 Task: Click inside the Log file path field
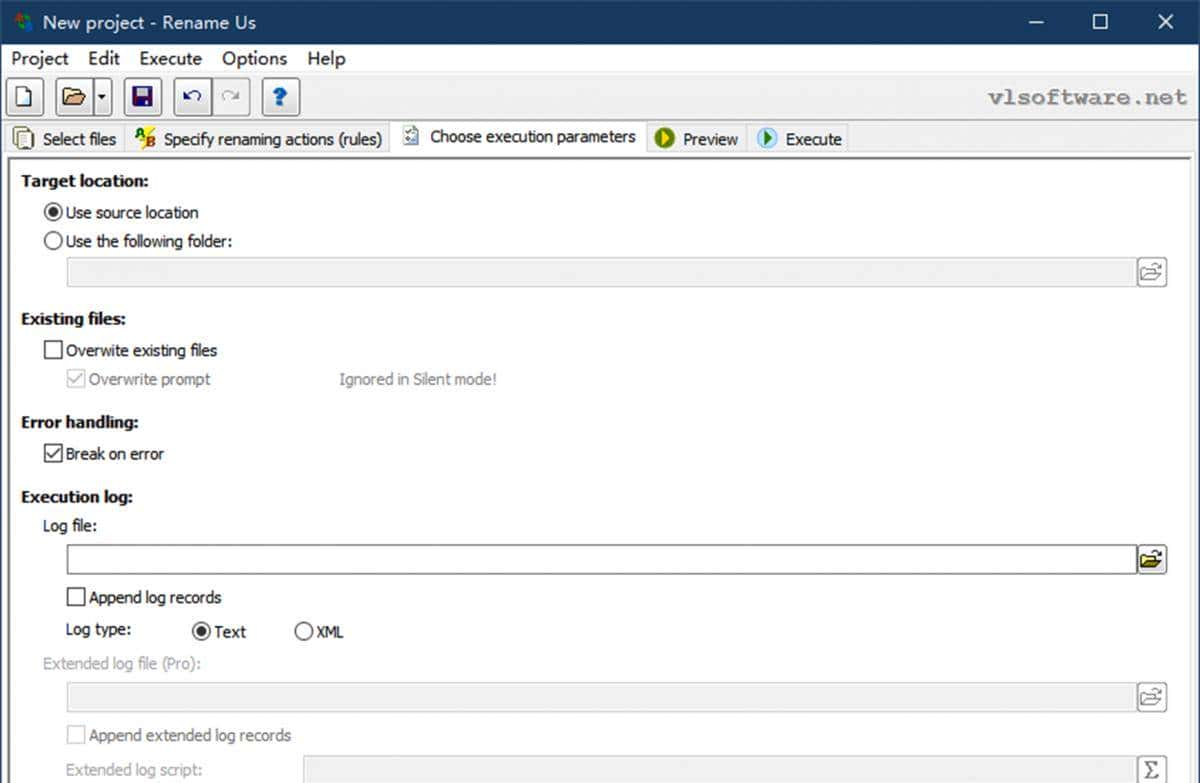point(600,560)
